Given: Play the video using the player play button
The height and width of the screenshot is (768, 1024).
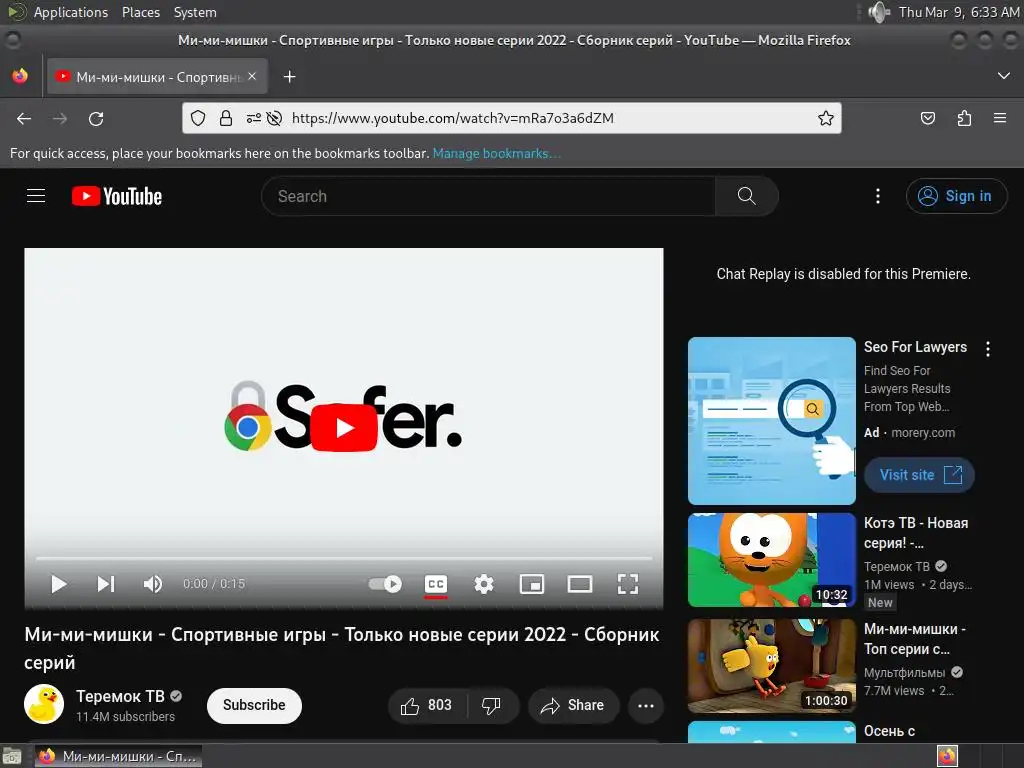Looking at the screenshot, I should tap(58, 584).
